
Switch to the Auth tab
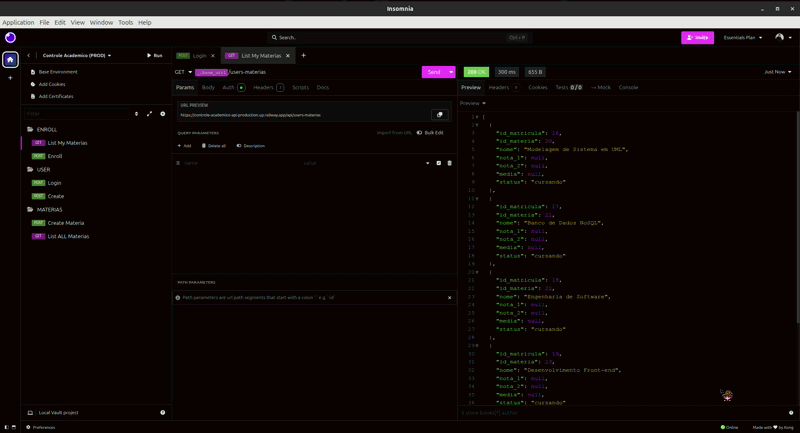pyautogui.click(x=234, y=87)
